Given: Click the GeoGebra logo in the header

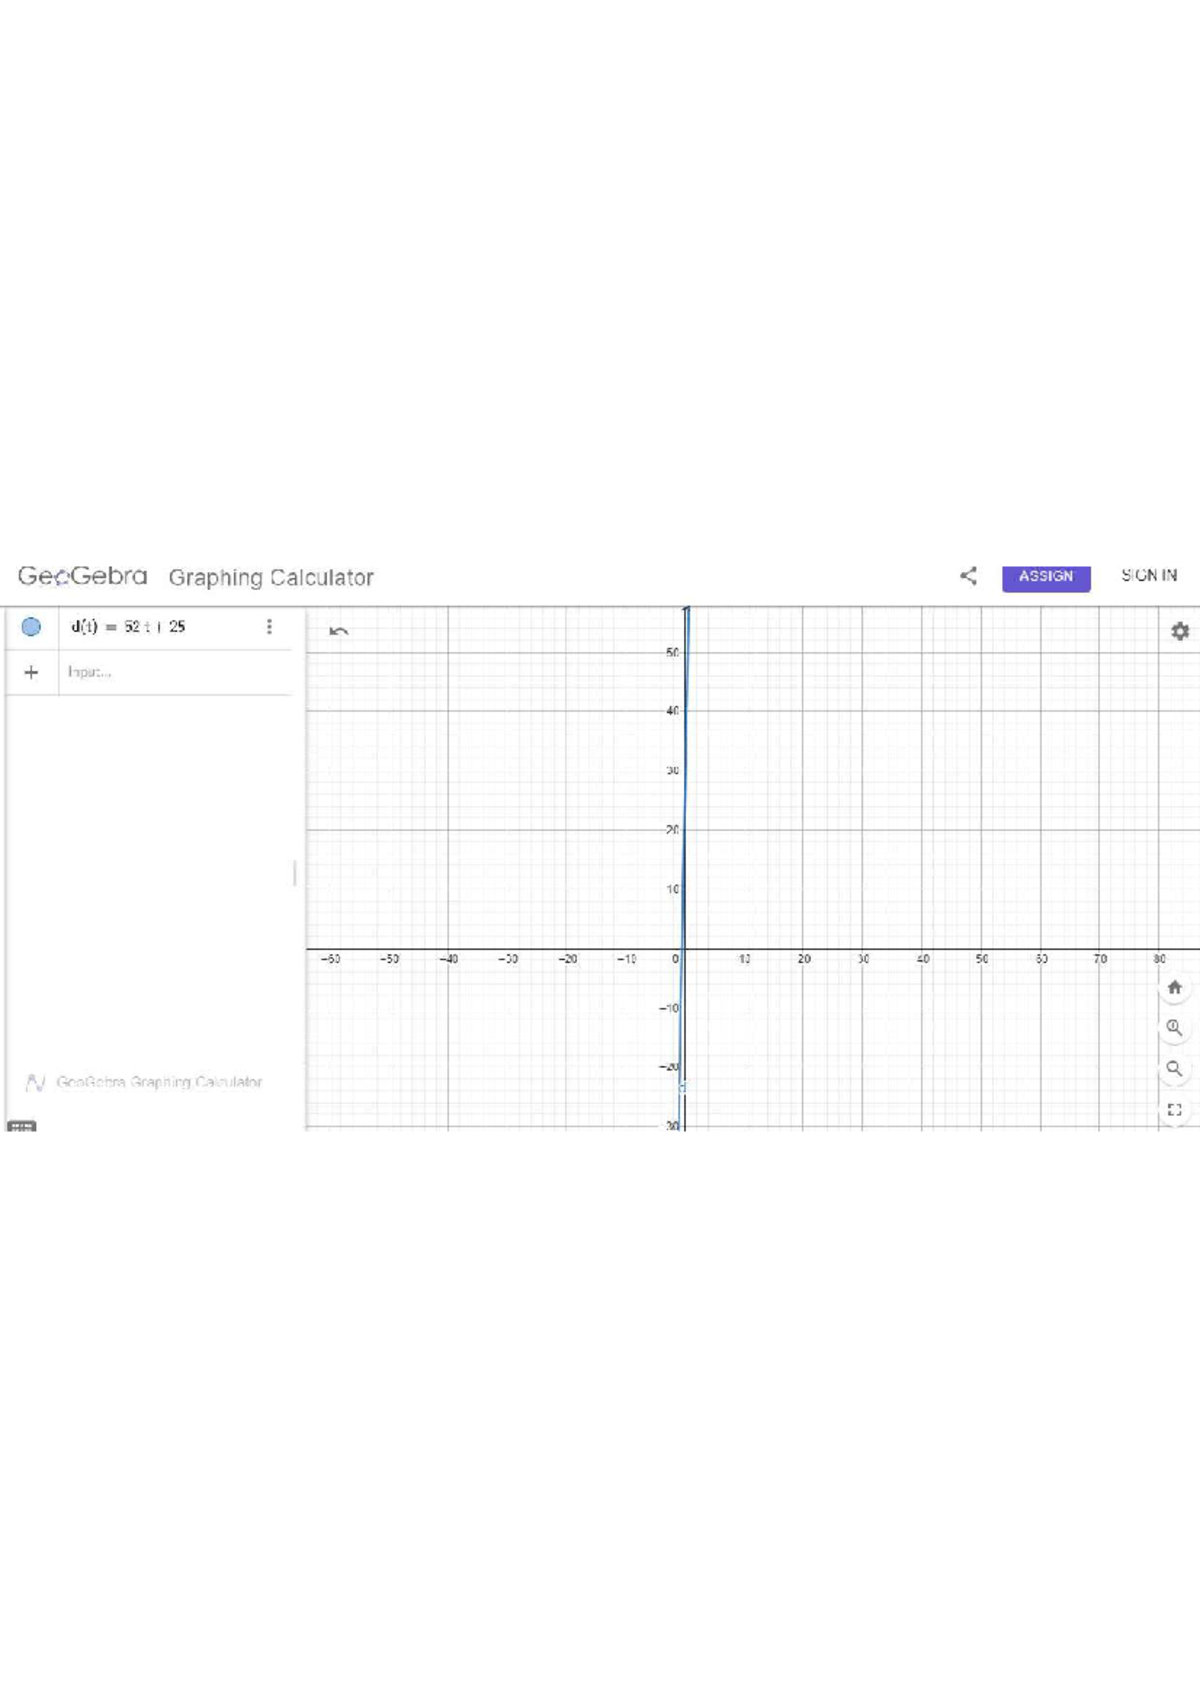Looking at the screenshot, I should click(82, 577).
